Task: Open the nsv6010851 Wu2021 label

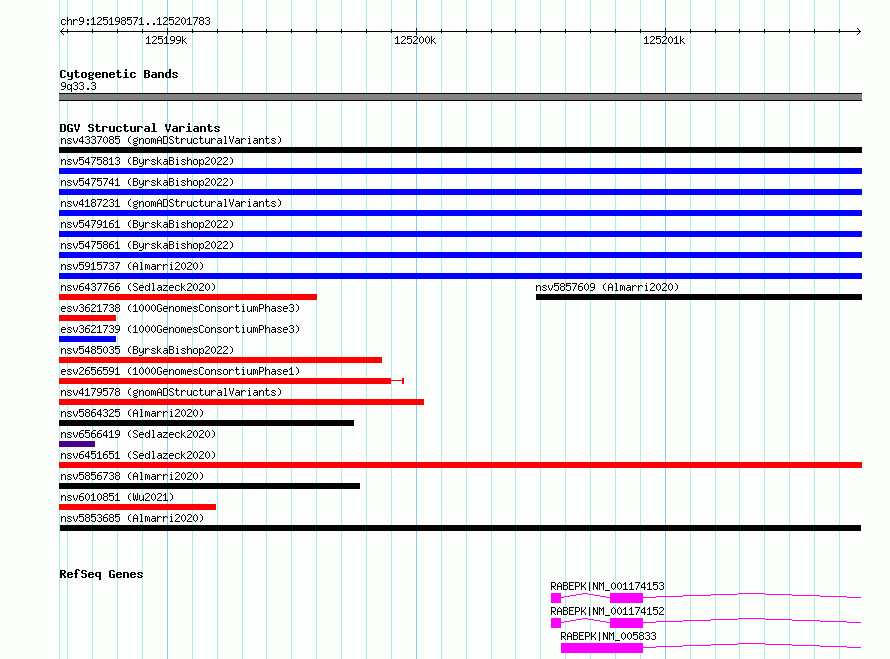Action: (117, 497)
